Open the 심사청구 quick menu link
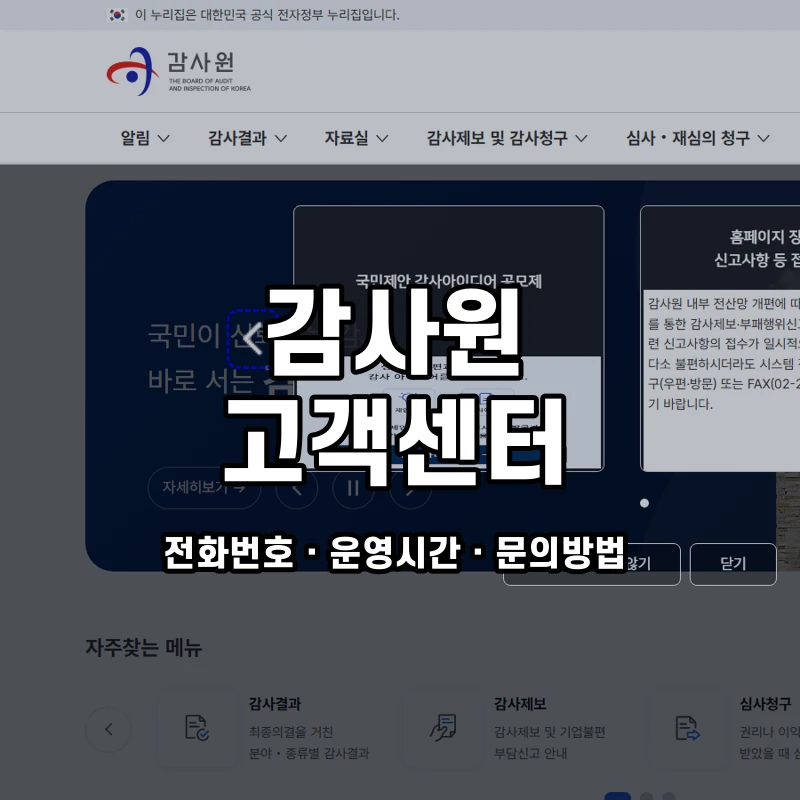The height and width of the screenshot is (800, 800). pos(765,704)
